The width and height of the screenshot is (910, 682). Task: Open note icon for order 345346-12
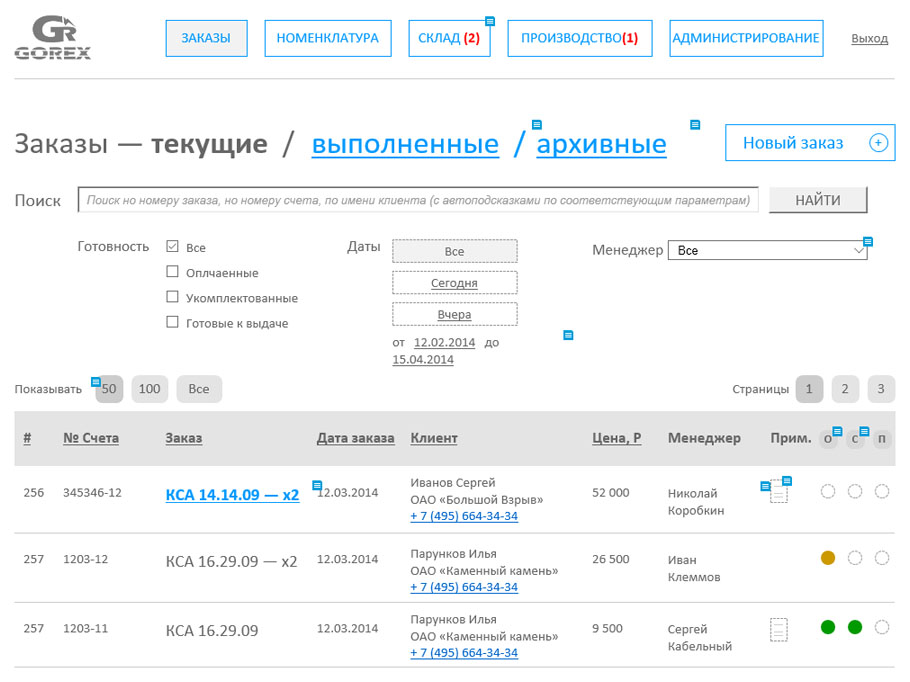pyautogui.click(x=778, y=493)
